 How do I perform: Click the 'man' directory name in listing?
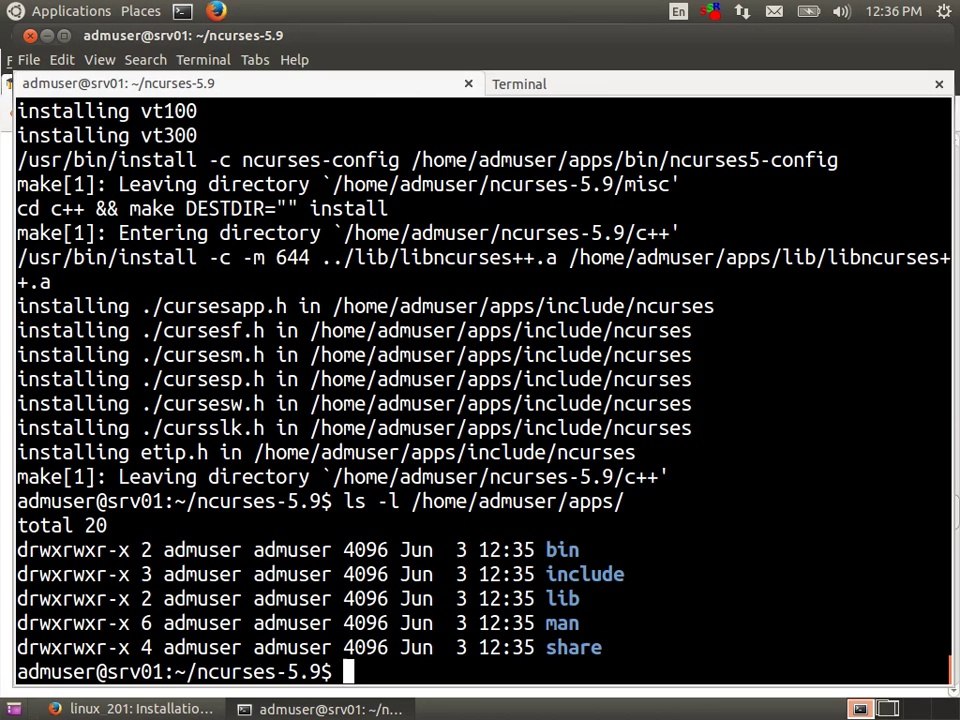click(x=563, y=623)
